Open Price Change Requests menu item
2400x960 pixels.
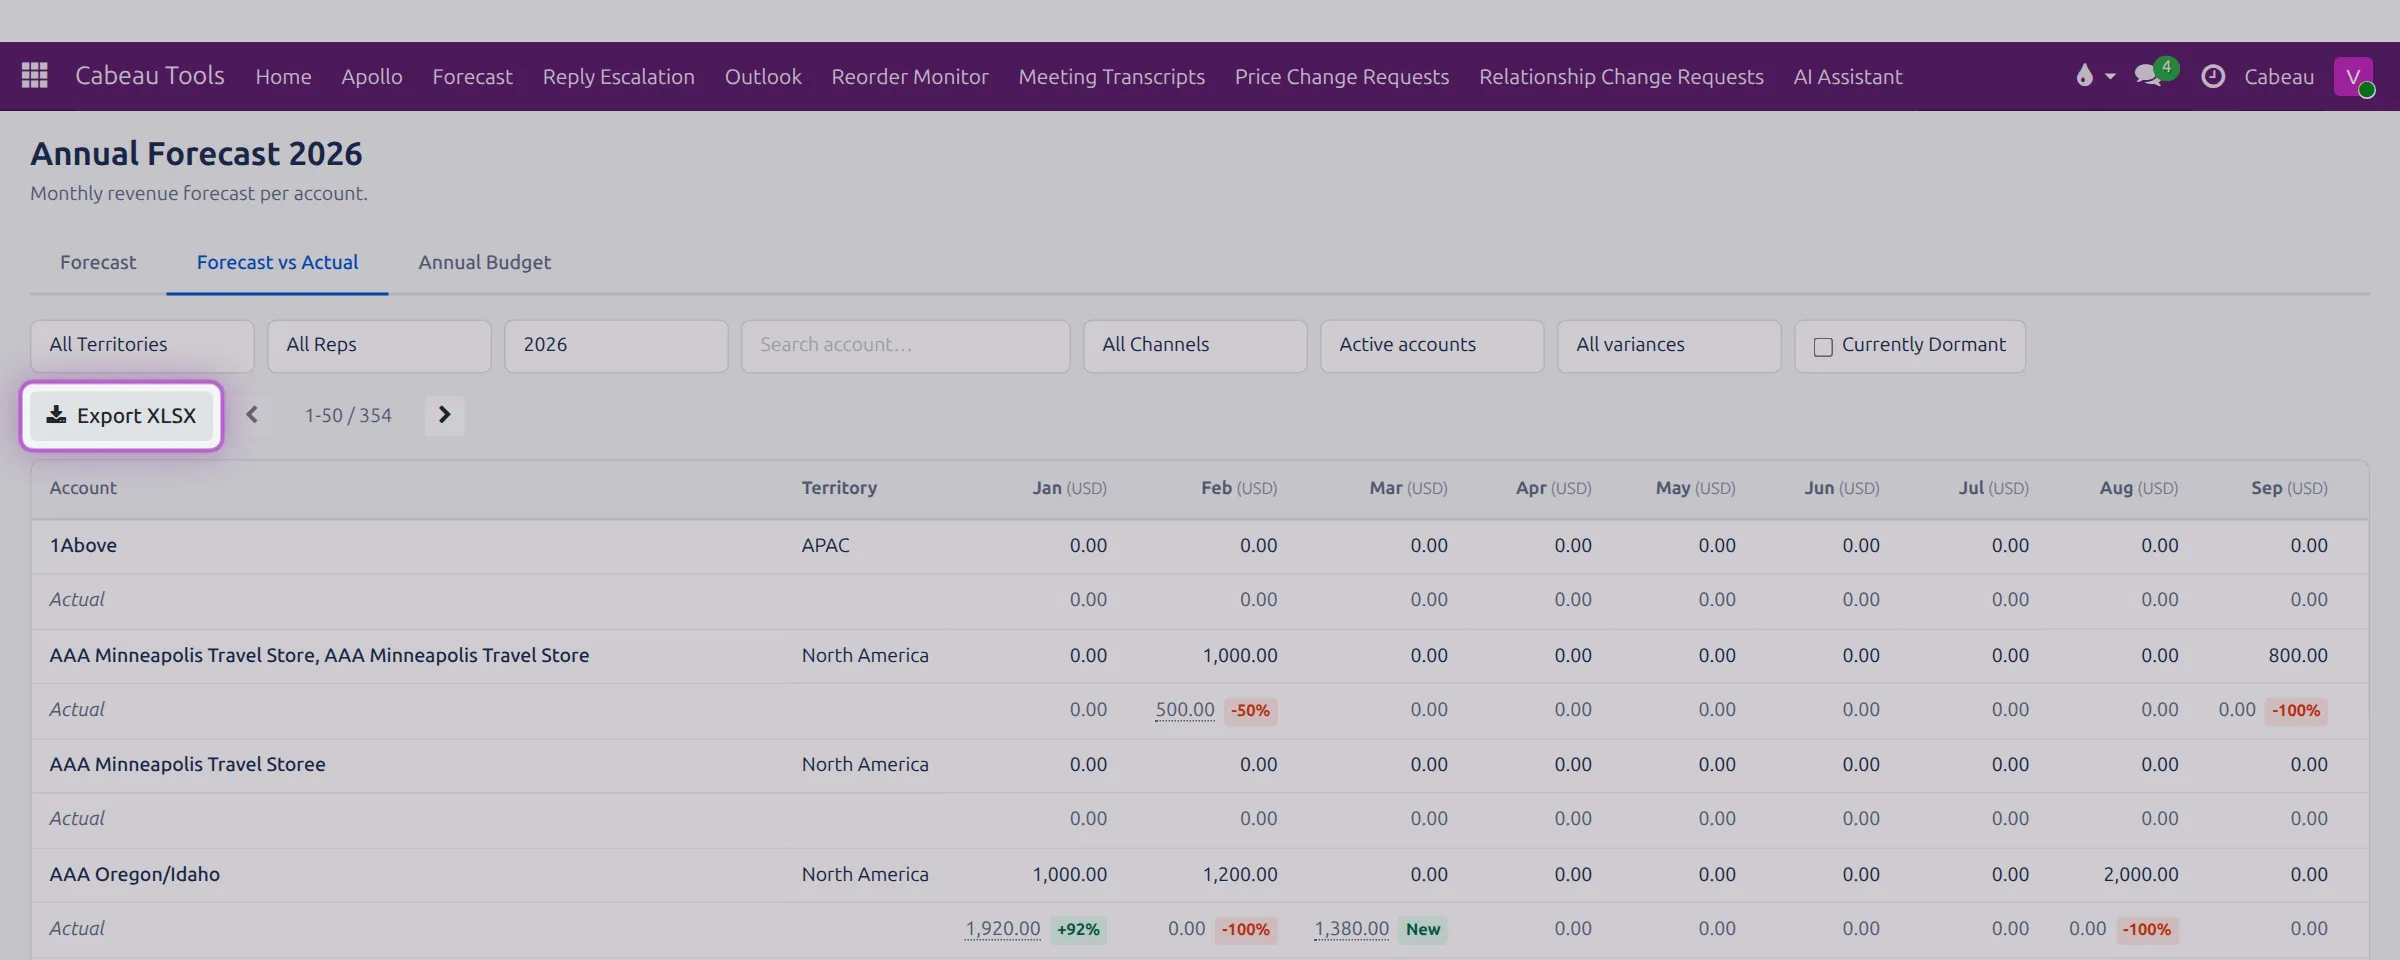(x=1342, y=77)
